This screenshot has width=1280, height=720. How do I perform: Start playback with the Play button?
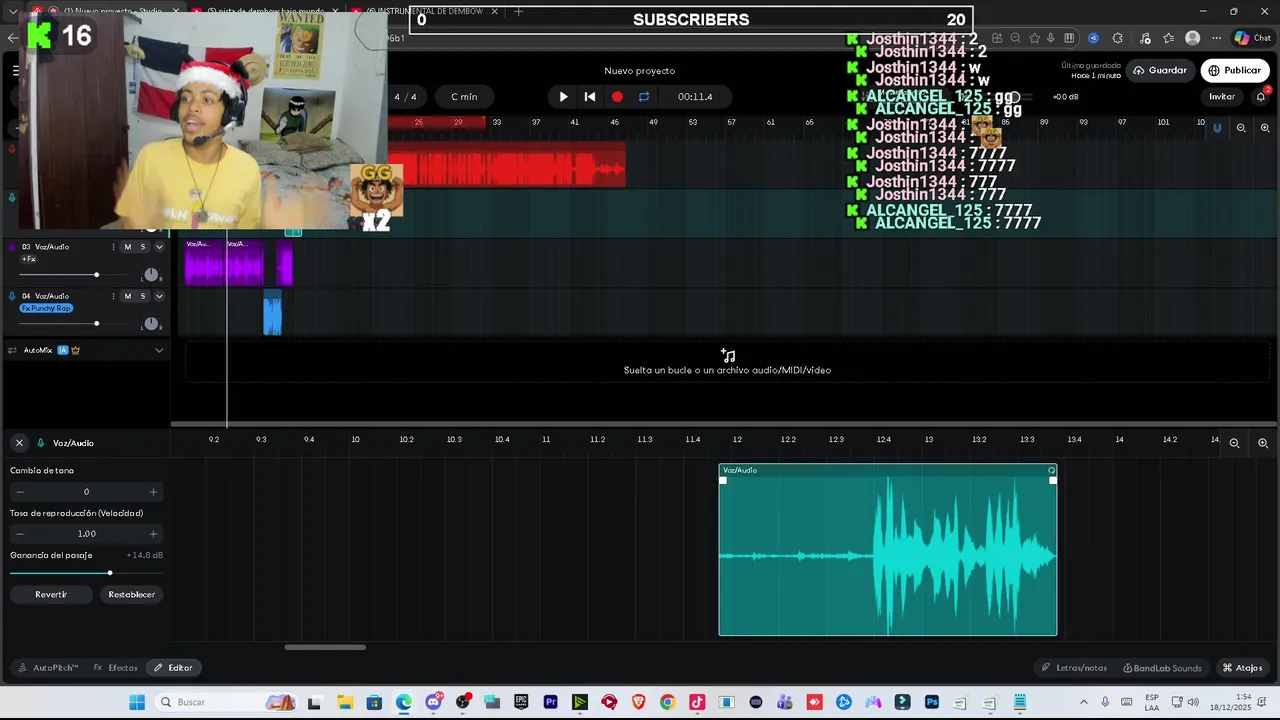point(563,97)
